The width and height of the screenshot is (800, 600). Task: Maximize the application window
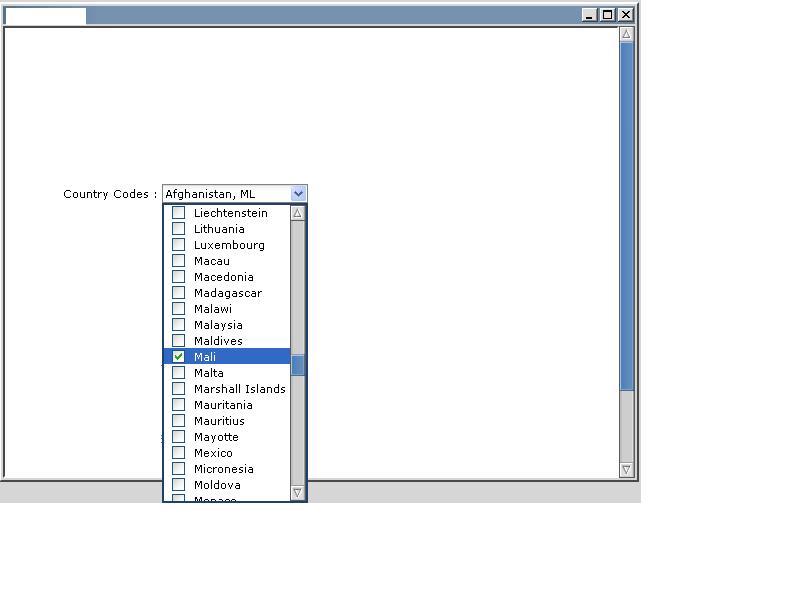(607, 15)
